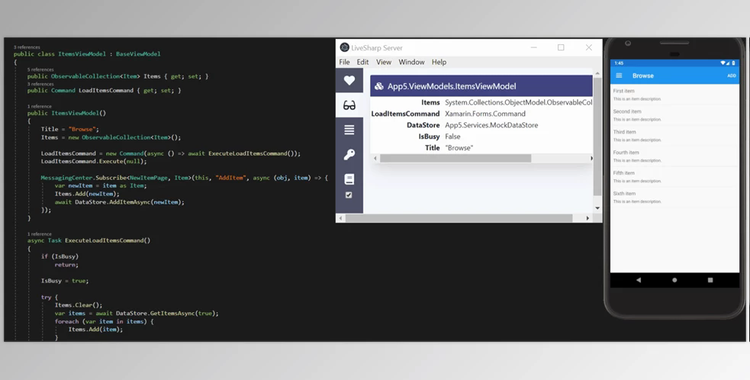Image resolution: width=750 pixels, height=380 pixels.
Task: Select the glasses inspector icon in LiveSharp sidebar
Action: 349,105
